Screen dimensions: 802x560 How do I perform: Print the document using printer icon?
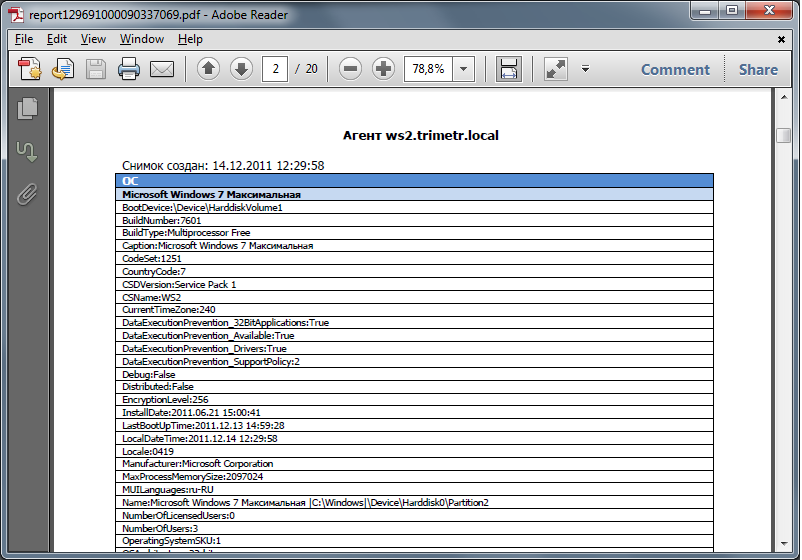point(128,69)
